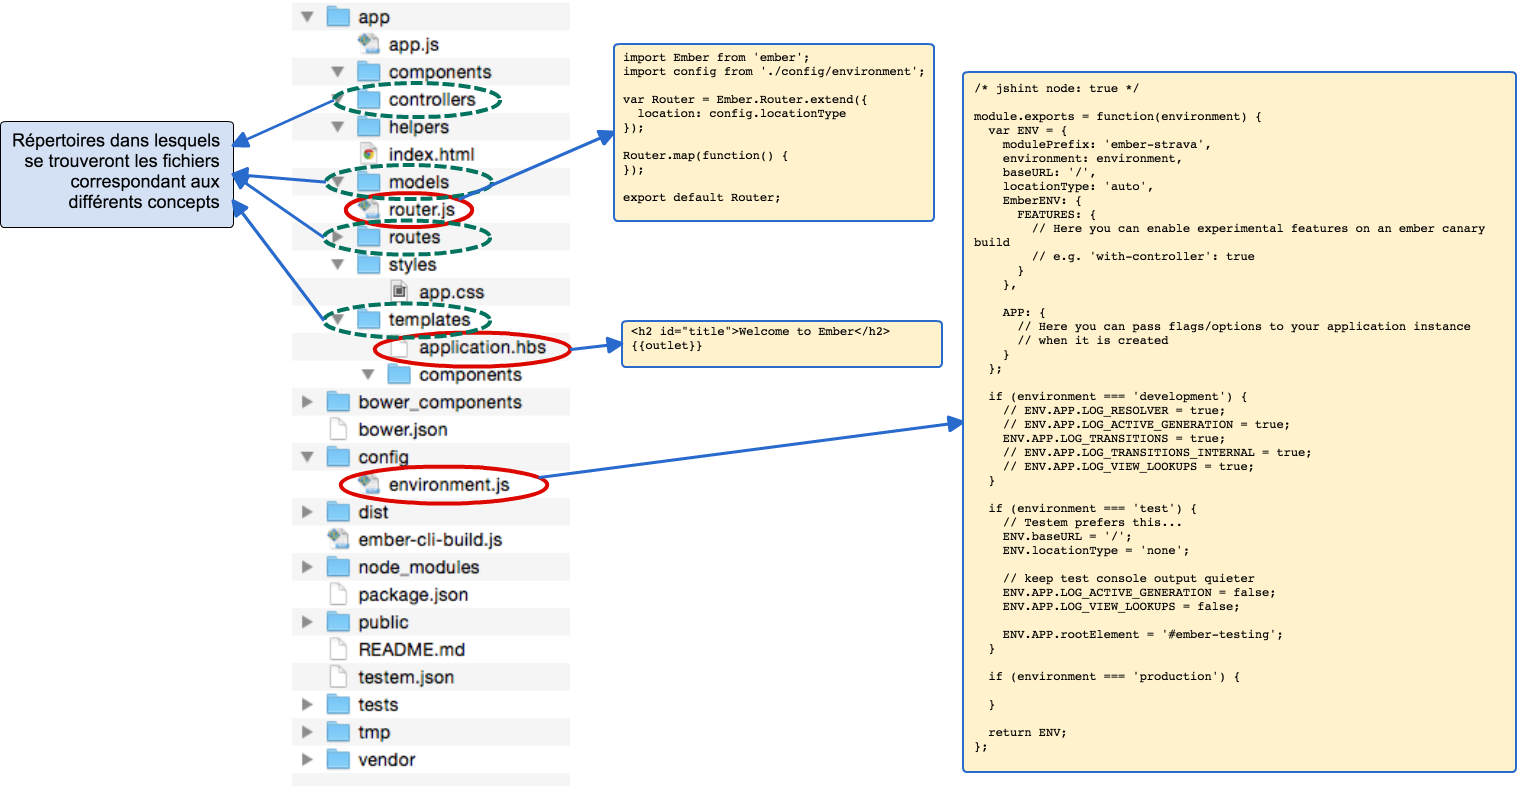Click the index.html Chrome file icon
The height and width of the screenshot is (787, 1526).
coord(369,154)
